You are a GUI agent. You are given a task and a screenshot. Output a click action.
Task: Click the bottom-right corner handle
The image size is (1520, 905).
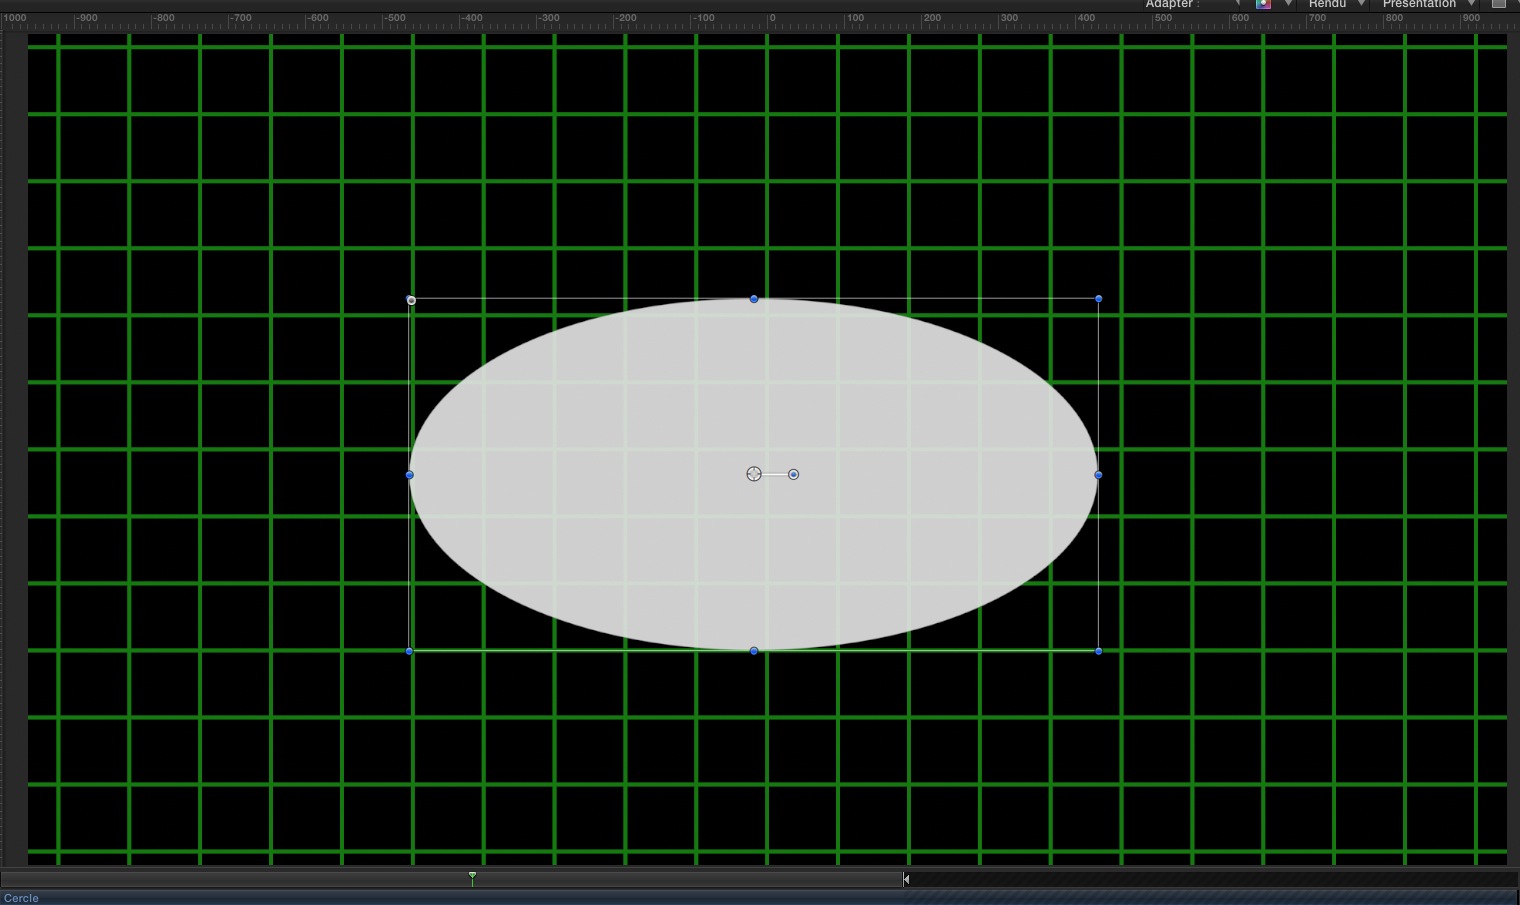(x=1098, y=651)
